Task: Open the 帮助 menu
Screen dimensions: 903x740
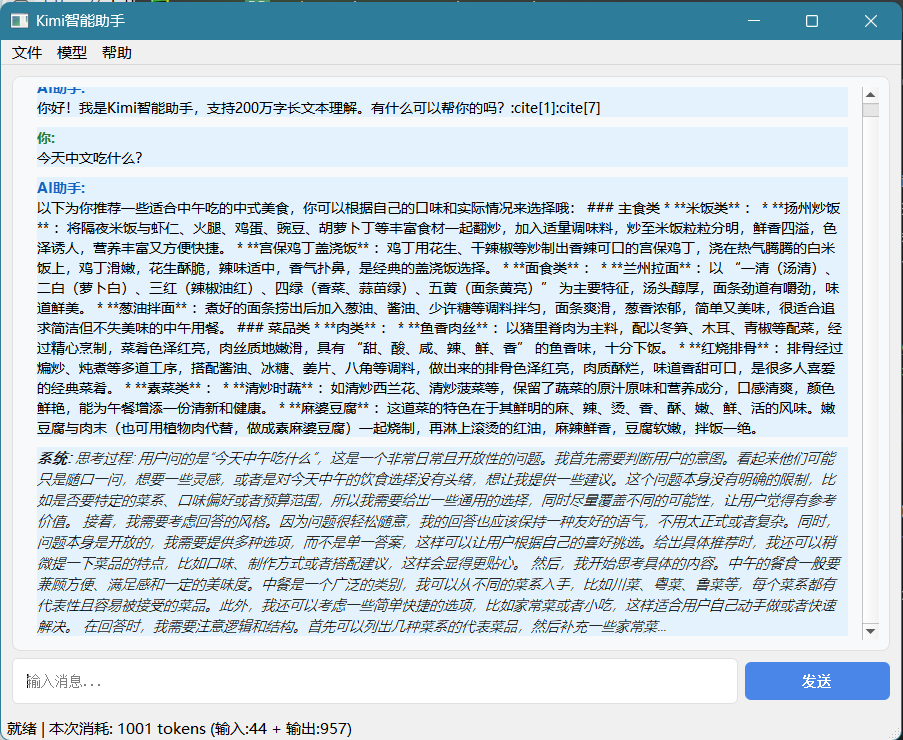Action: click(117, 52)
